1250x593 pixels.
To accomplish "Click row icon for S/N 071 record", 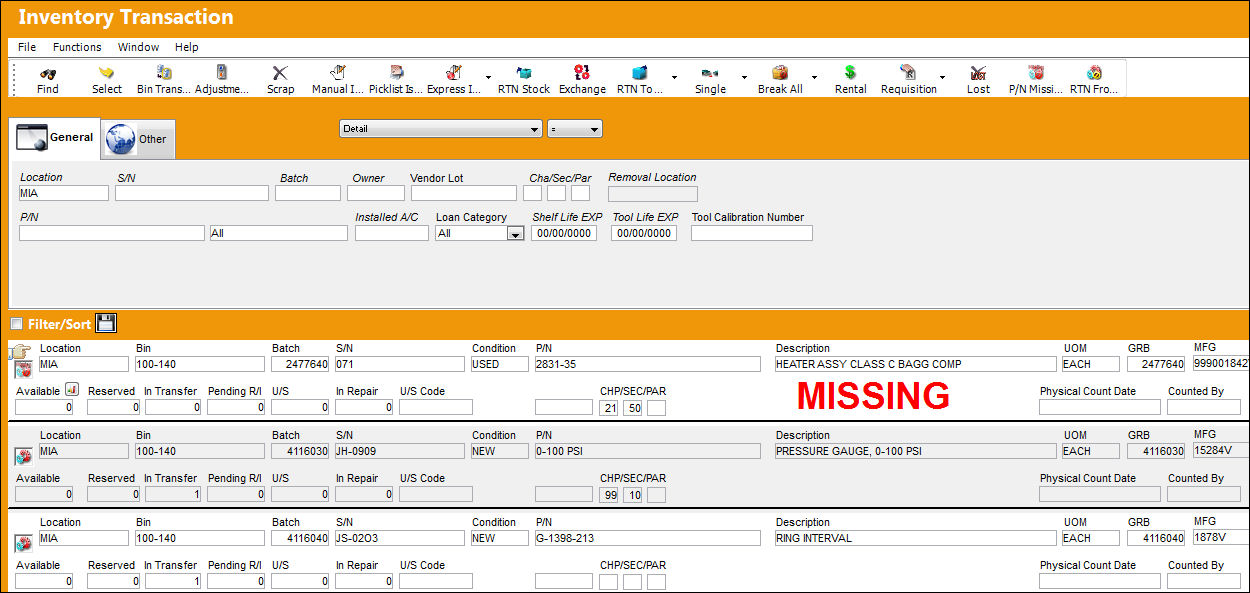I will coord(23,370).
